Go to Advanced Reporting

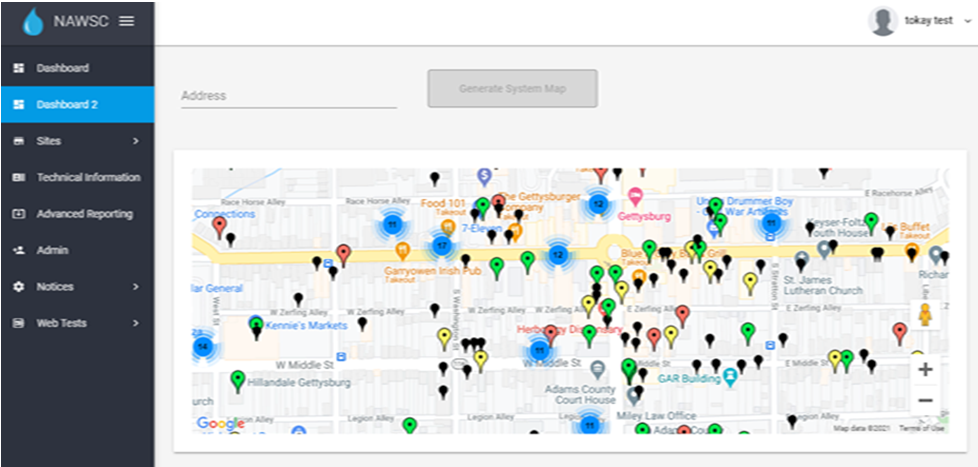pos(77,214)
